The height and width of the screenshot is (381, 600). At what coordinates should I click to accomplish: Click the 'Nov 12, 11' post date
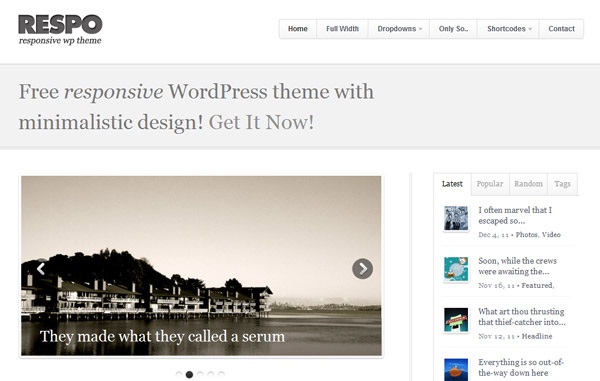pyautogui.click(x=496, y=336)
